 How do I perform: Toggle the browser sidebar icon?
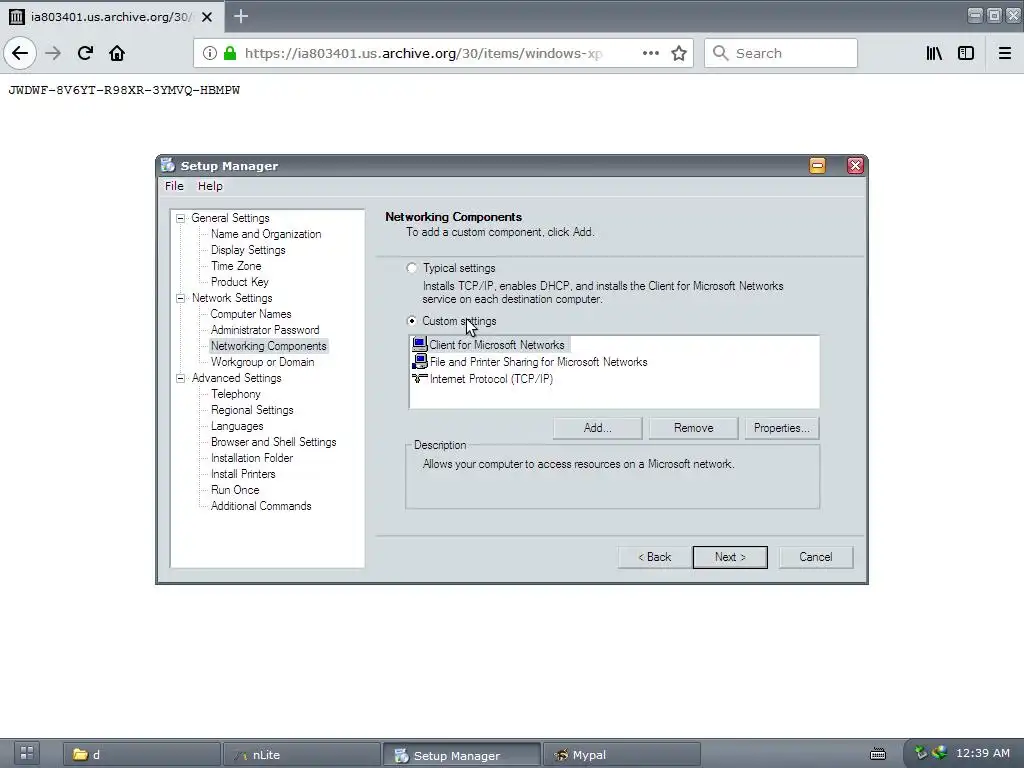tap(966, 53)
